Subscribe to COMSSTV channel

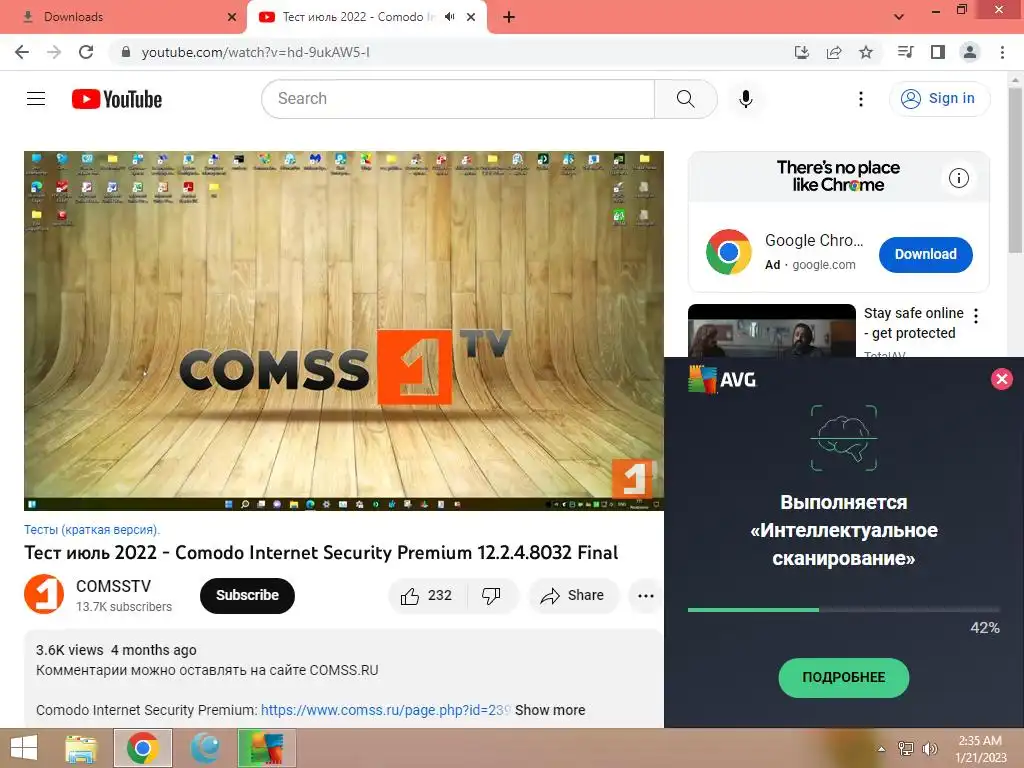click(247, 596)
